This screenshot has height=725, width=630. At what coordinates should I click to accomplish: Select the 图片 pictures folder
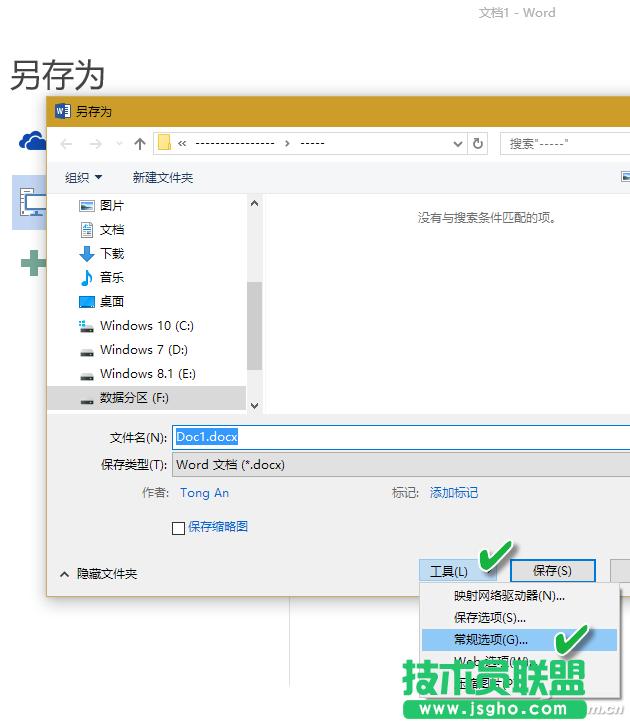(111, 205)
